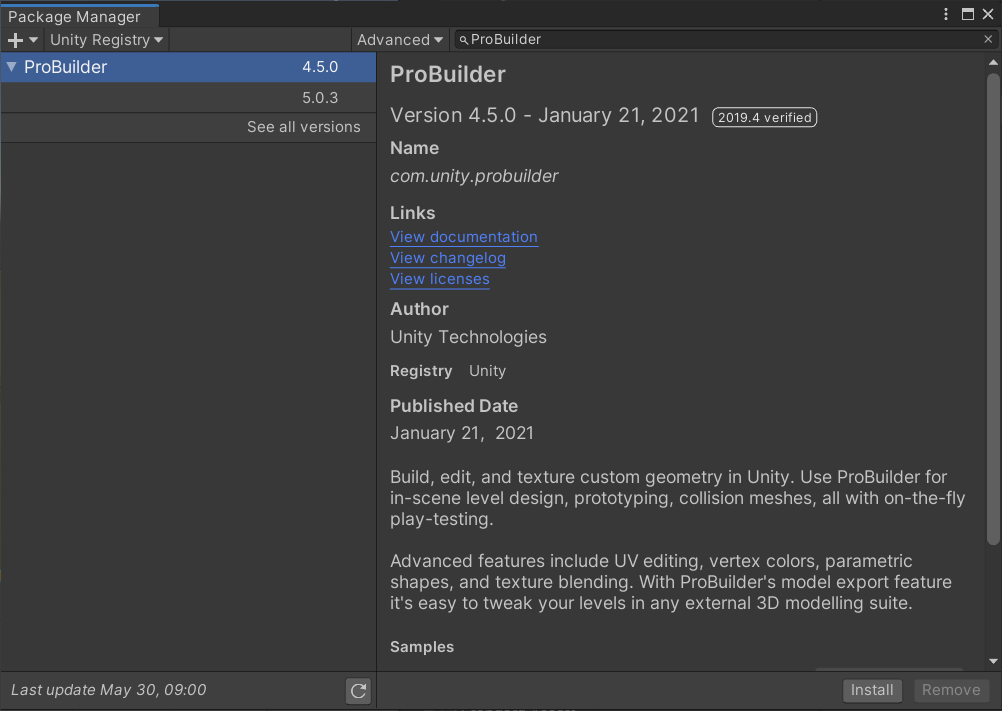Click the vertical scrollbar on the right
Viewport: 1002px width, 711px height.
pyautogui.click(x=992, y=300)
